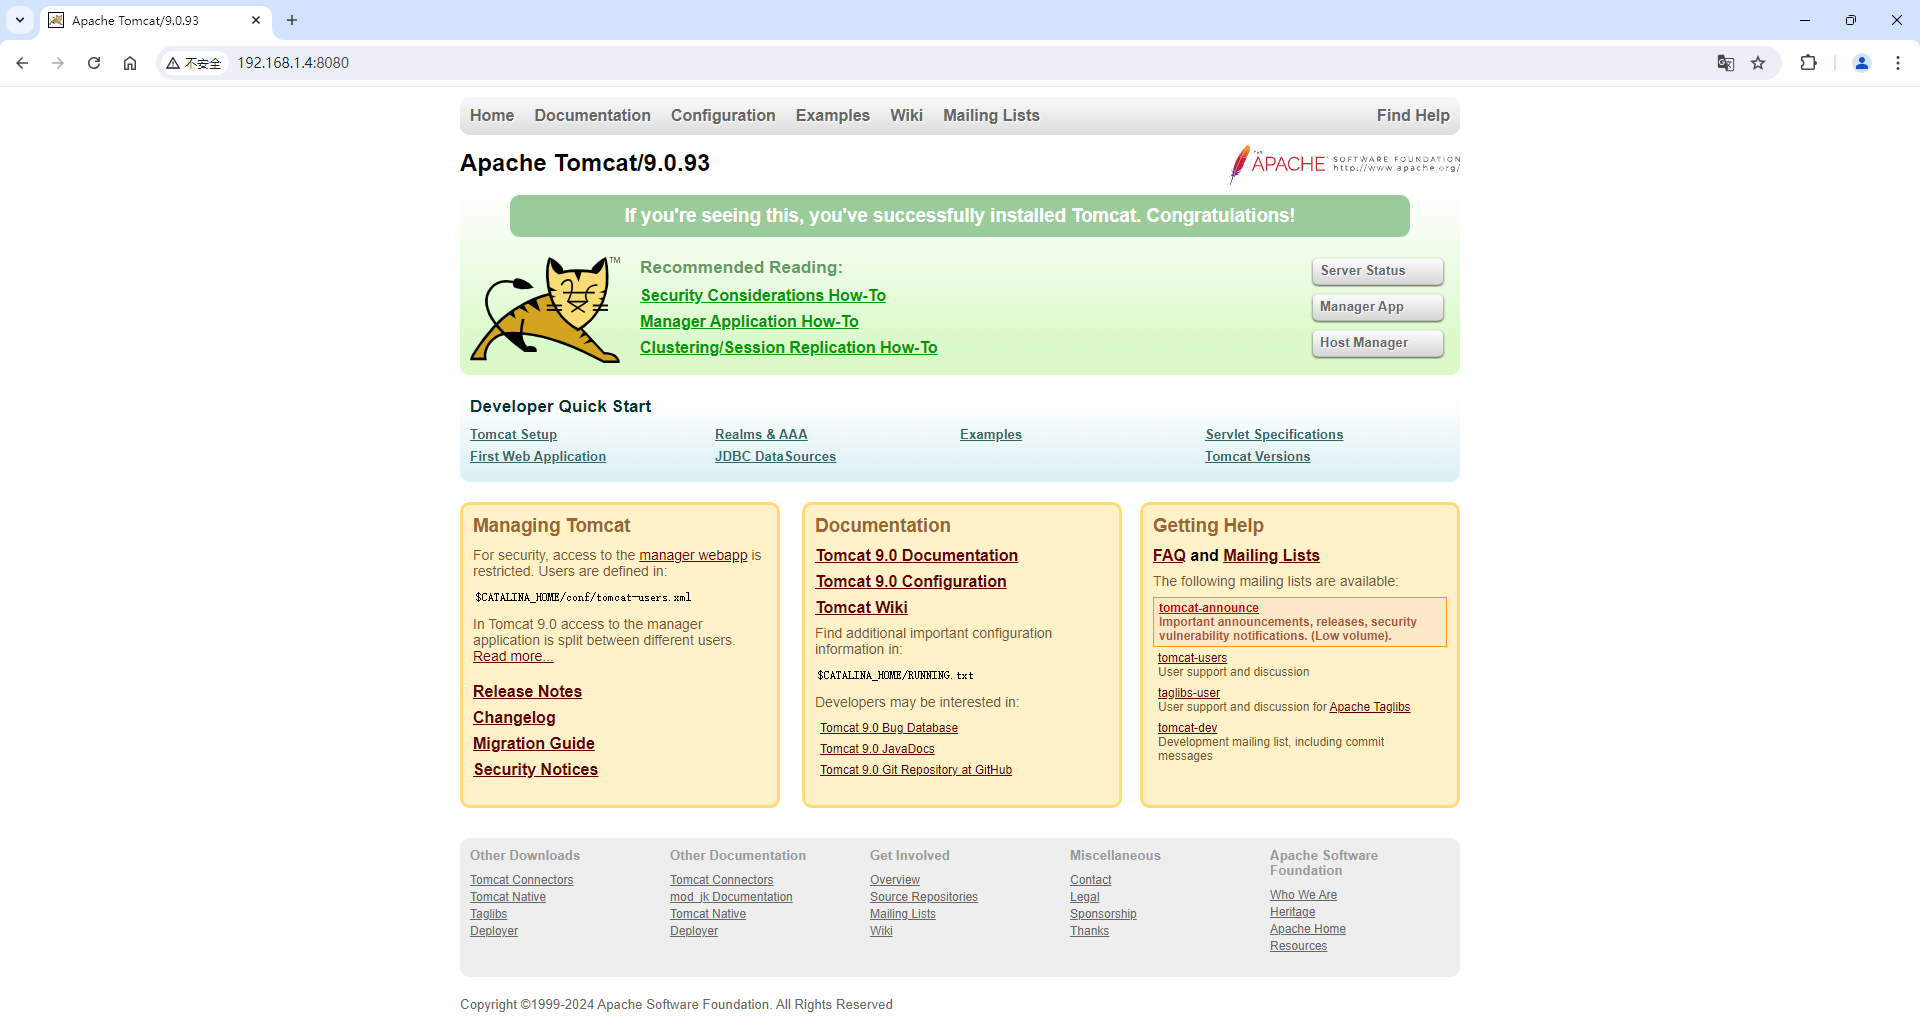Image resolution: width=1920 pixels, height=1032 pixels.
Task: Open the tomcat-dev mailing list link
Action: [x=1187, y=728]
